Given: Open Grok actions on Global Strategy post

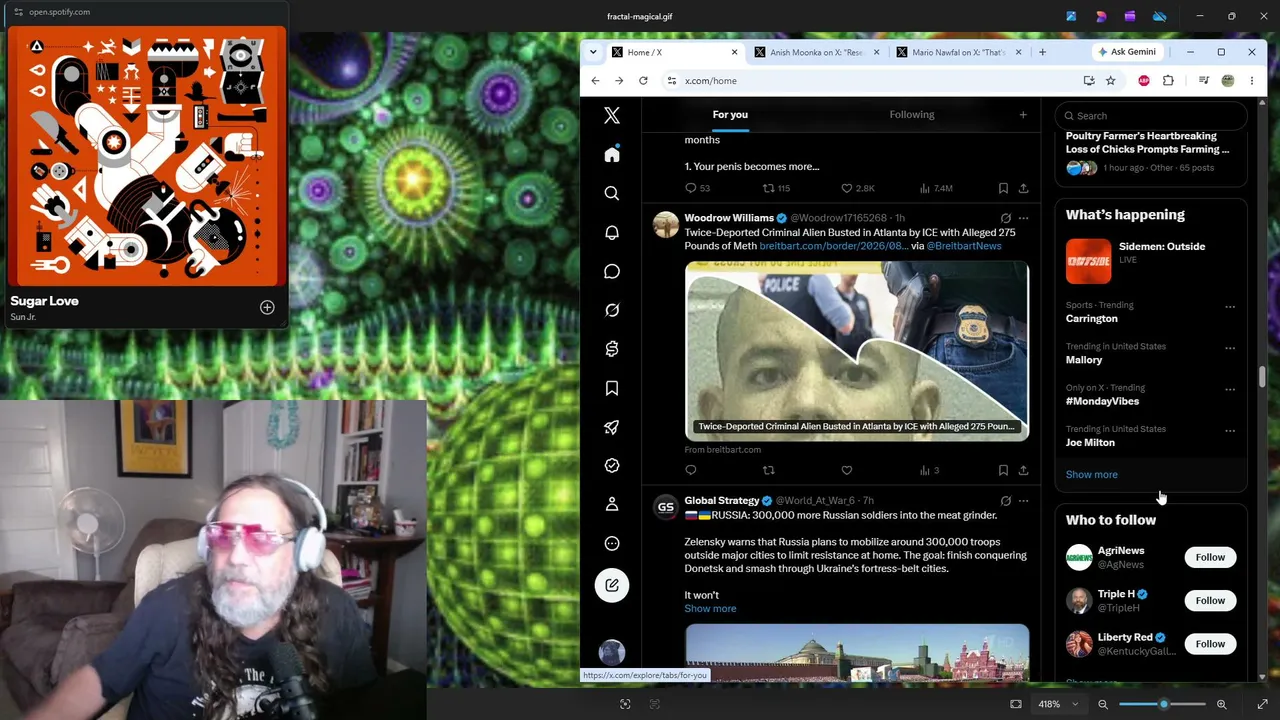Looking at the screenshot, I should pyautogui.click(x=1005, y=501).
